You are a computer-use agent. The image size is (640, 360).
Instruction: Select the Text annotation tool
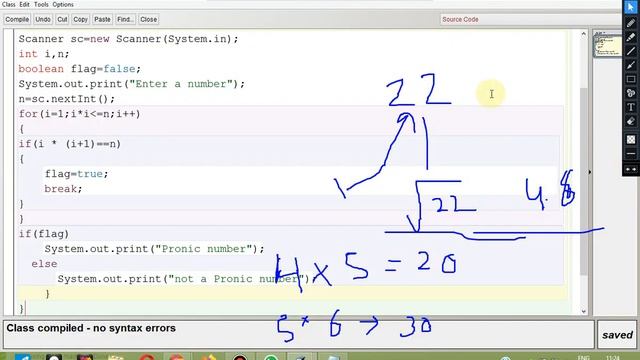(x=631, y=107)
